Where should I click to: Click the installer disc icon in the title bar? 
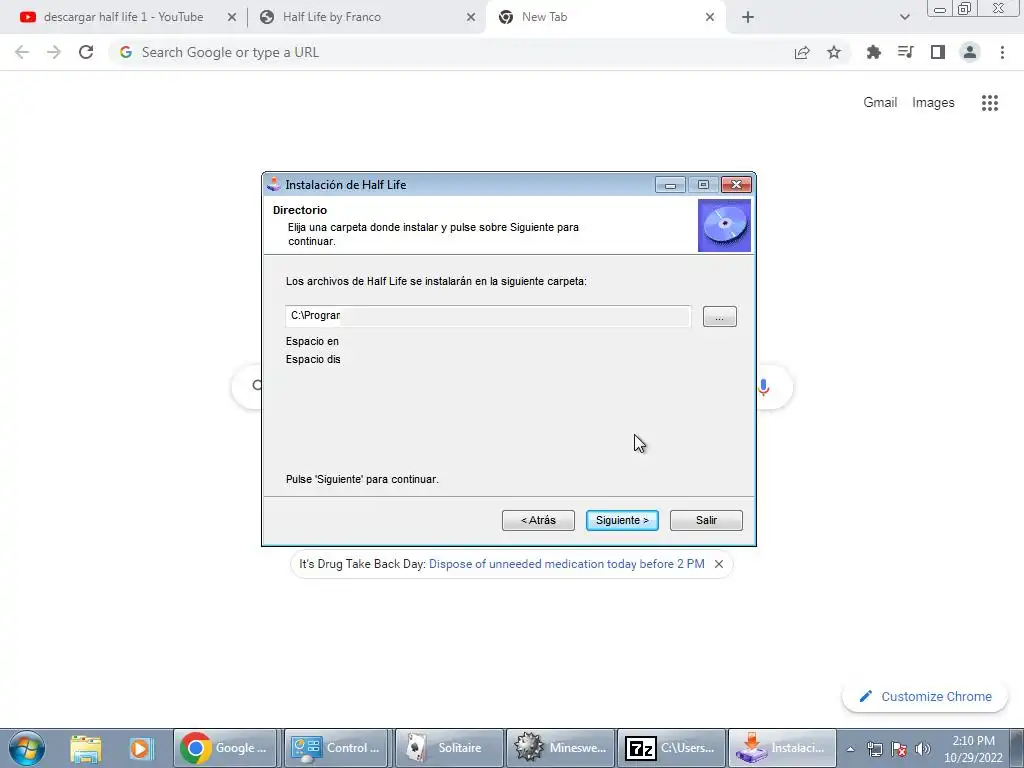tap(274, 185)
